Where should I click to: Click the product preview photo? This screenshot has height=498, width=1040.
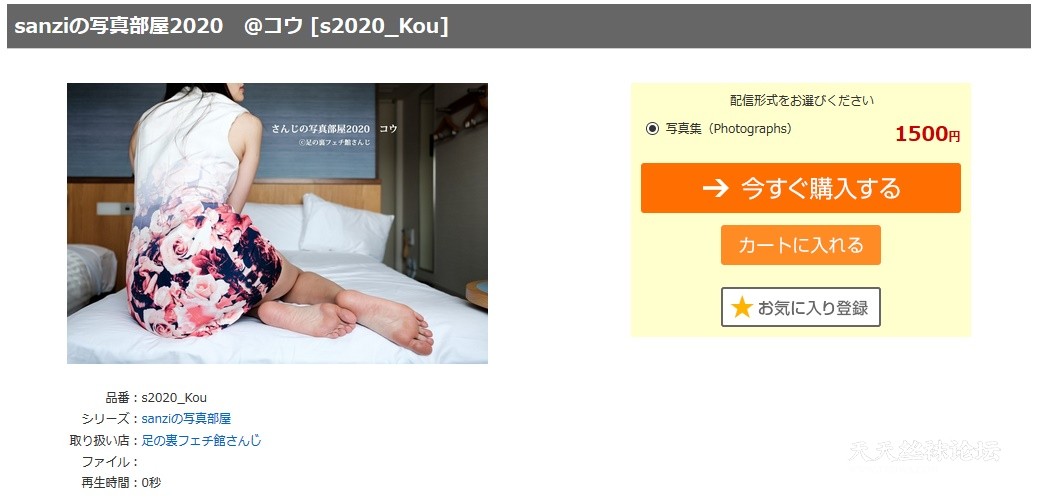coord(277,223)
